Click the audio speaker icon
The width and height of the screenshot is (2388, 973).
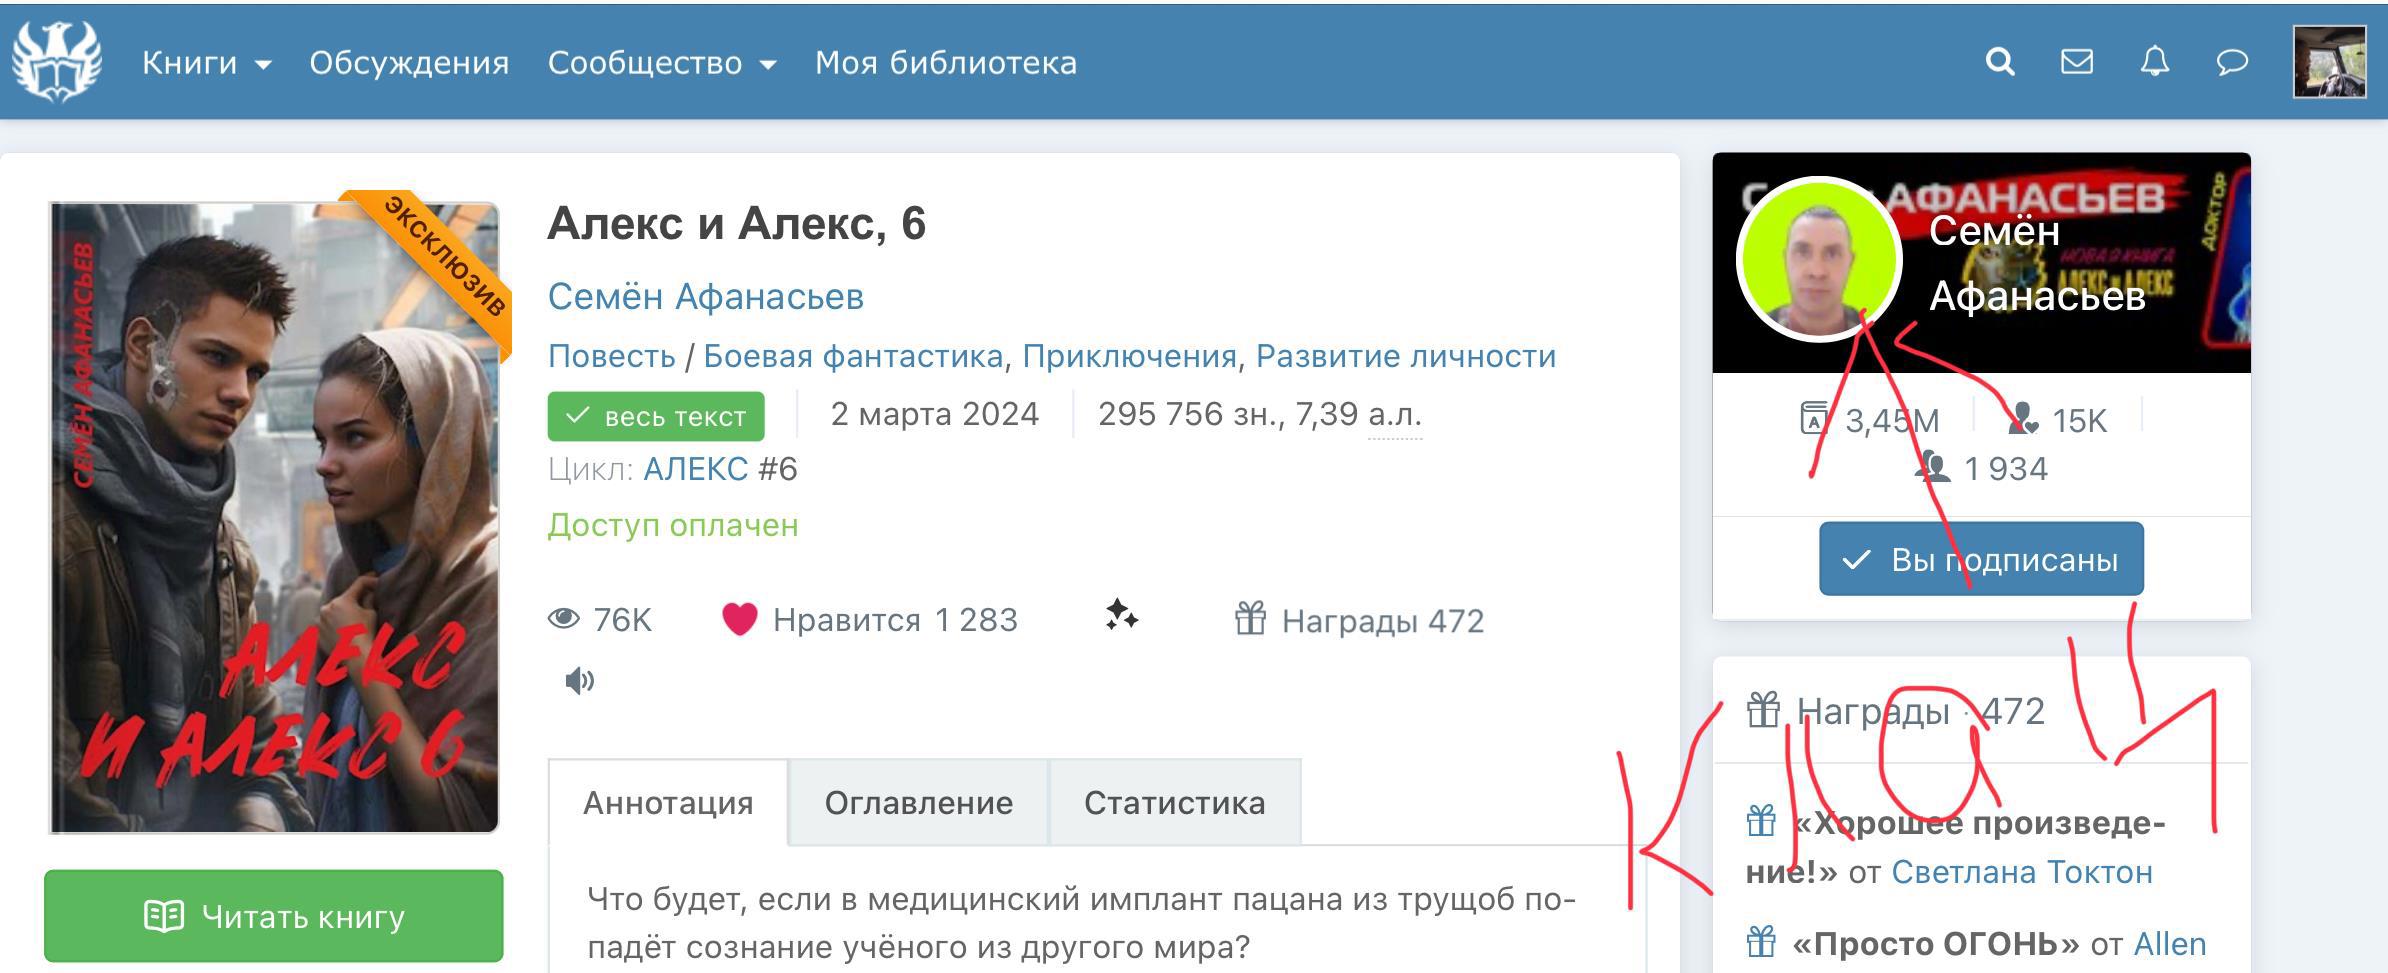coord(579,681)
